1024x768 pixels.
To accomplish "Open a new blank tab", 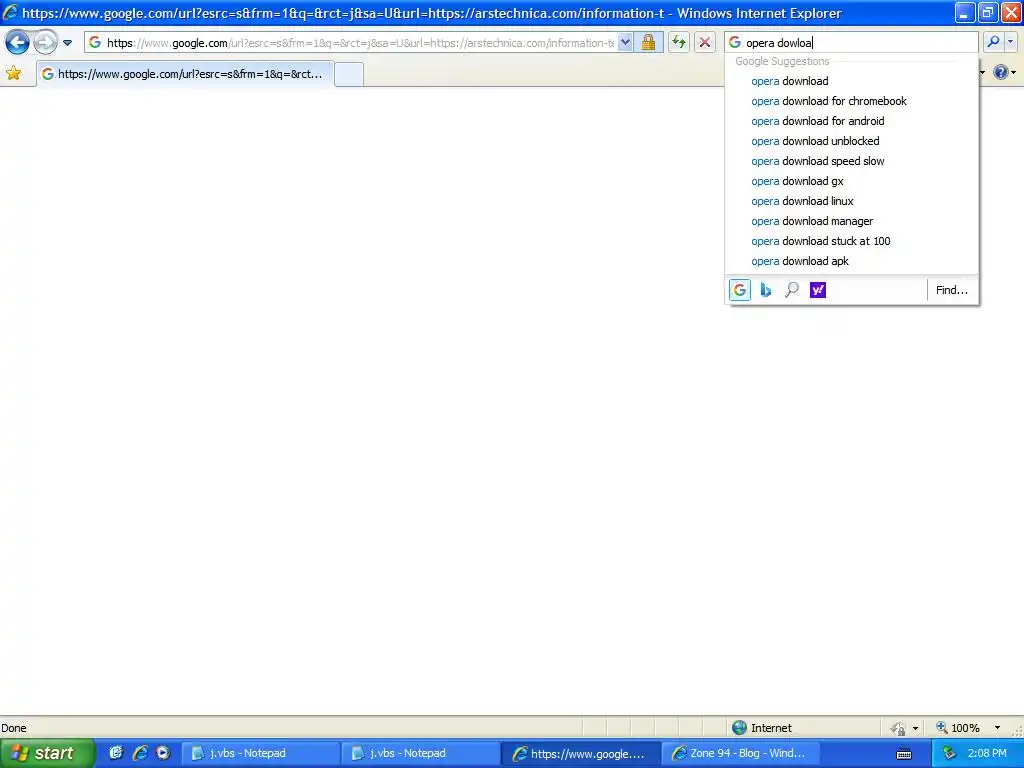I will pyautogui.click(x=349, y=74).
